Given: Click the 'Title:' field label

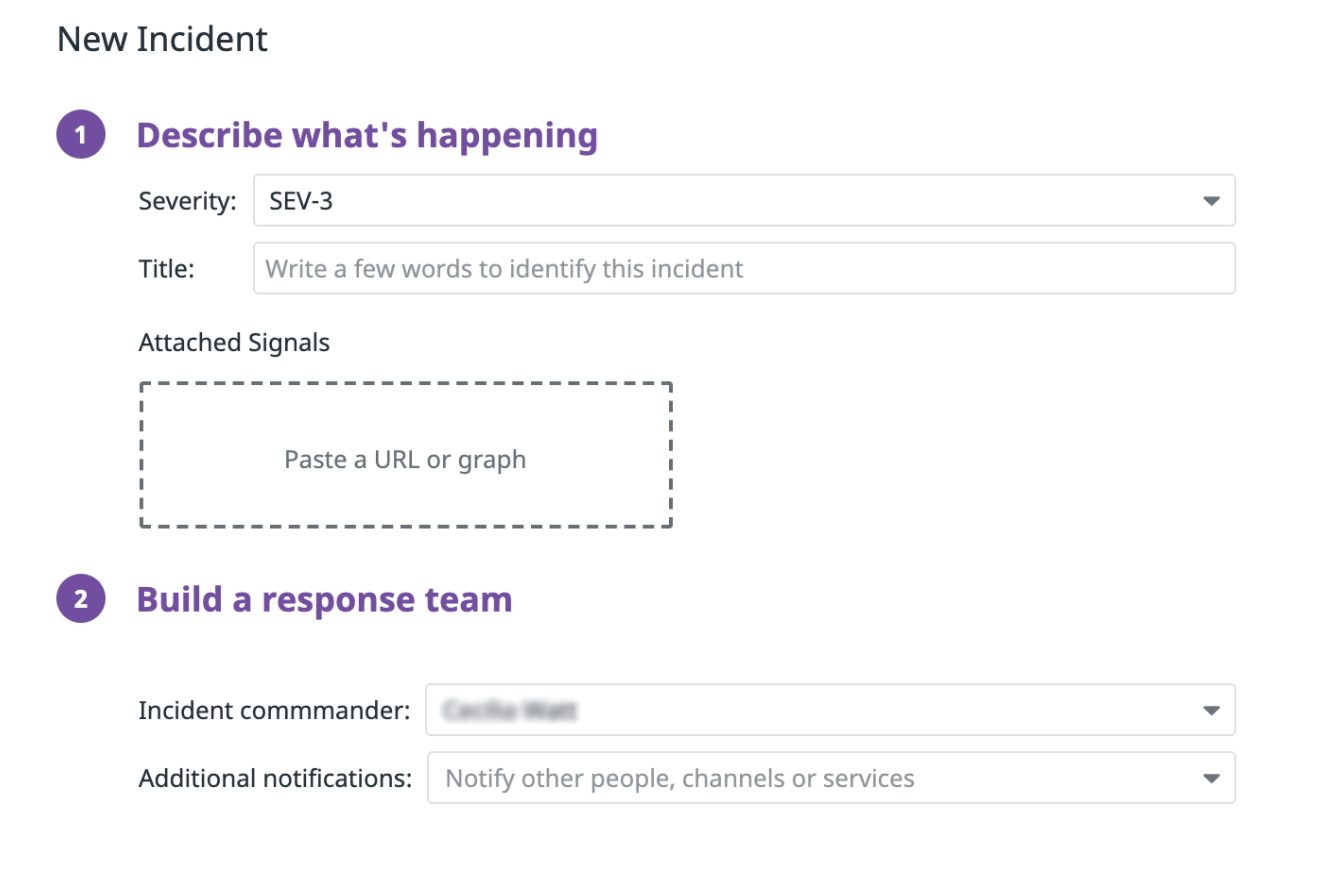Looking at the screenshot, I should click(x=167, y=268).
